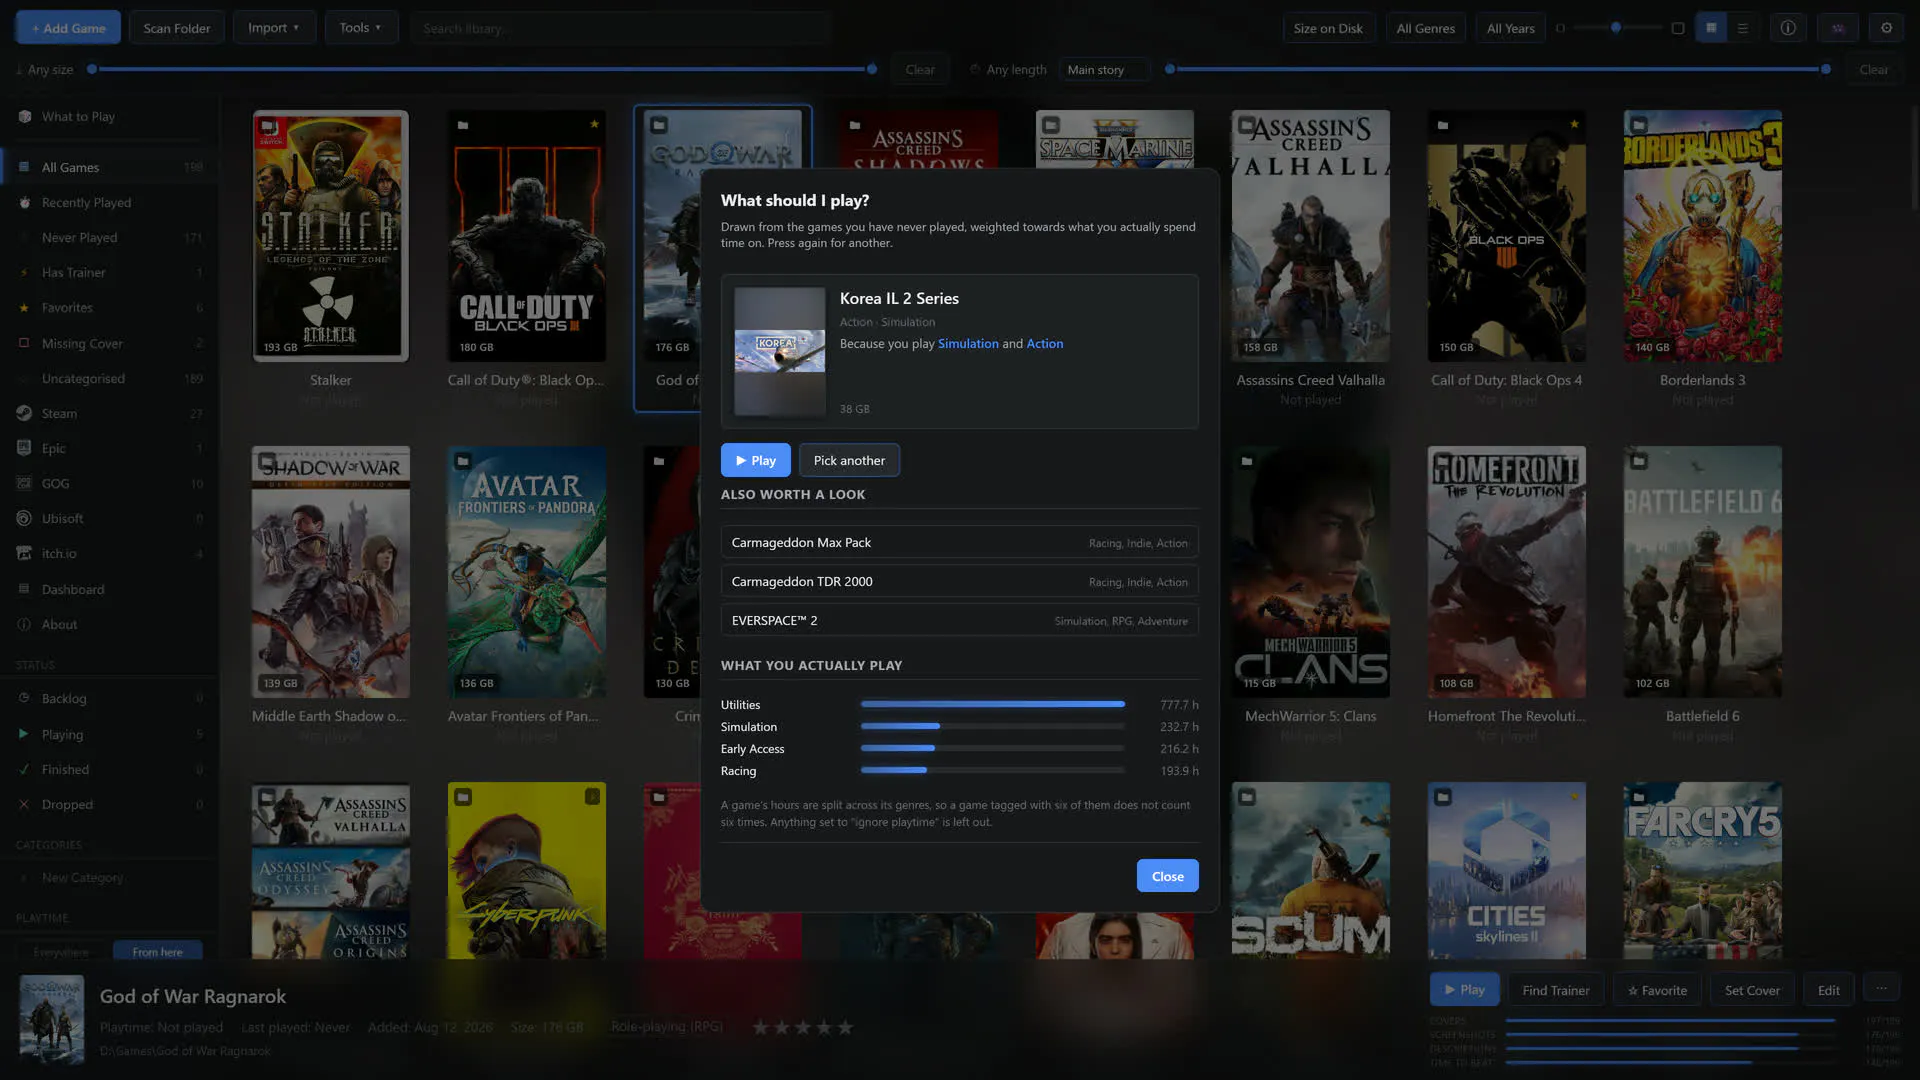
Task: Click the Steam icon in sidebar
Action: coord(24,413)
